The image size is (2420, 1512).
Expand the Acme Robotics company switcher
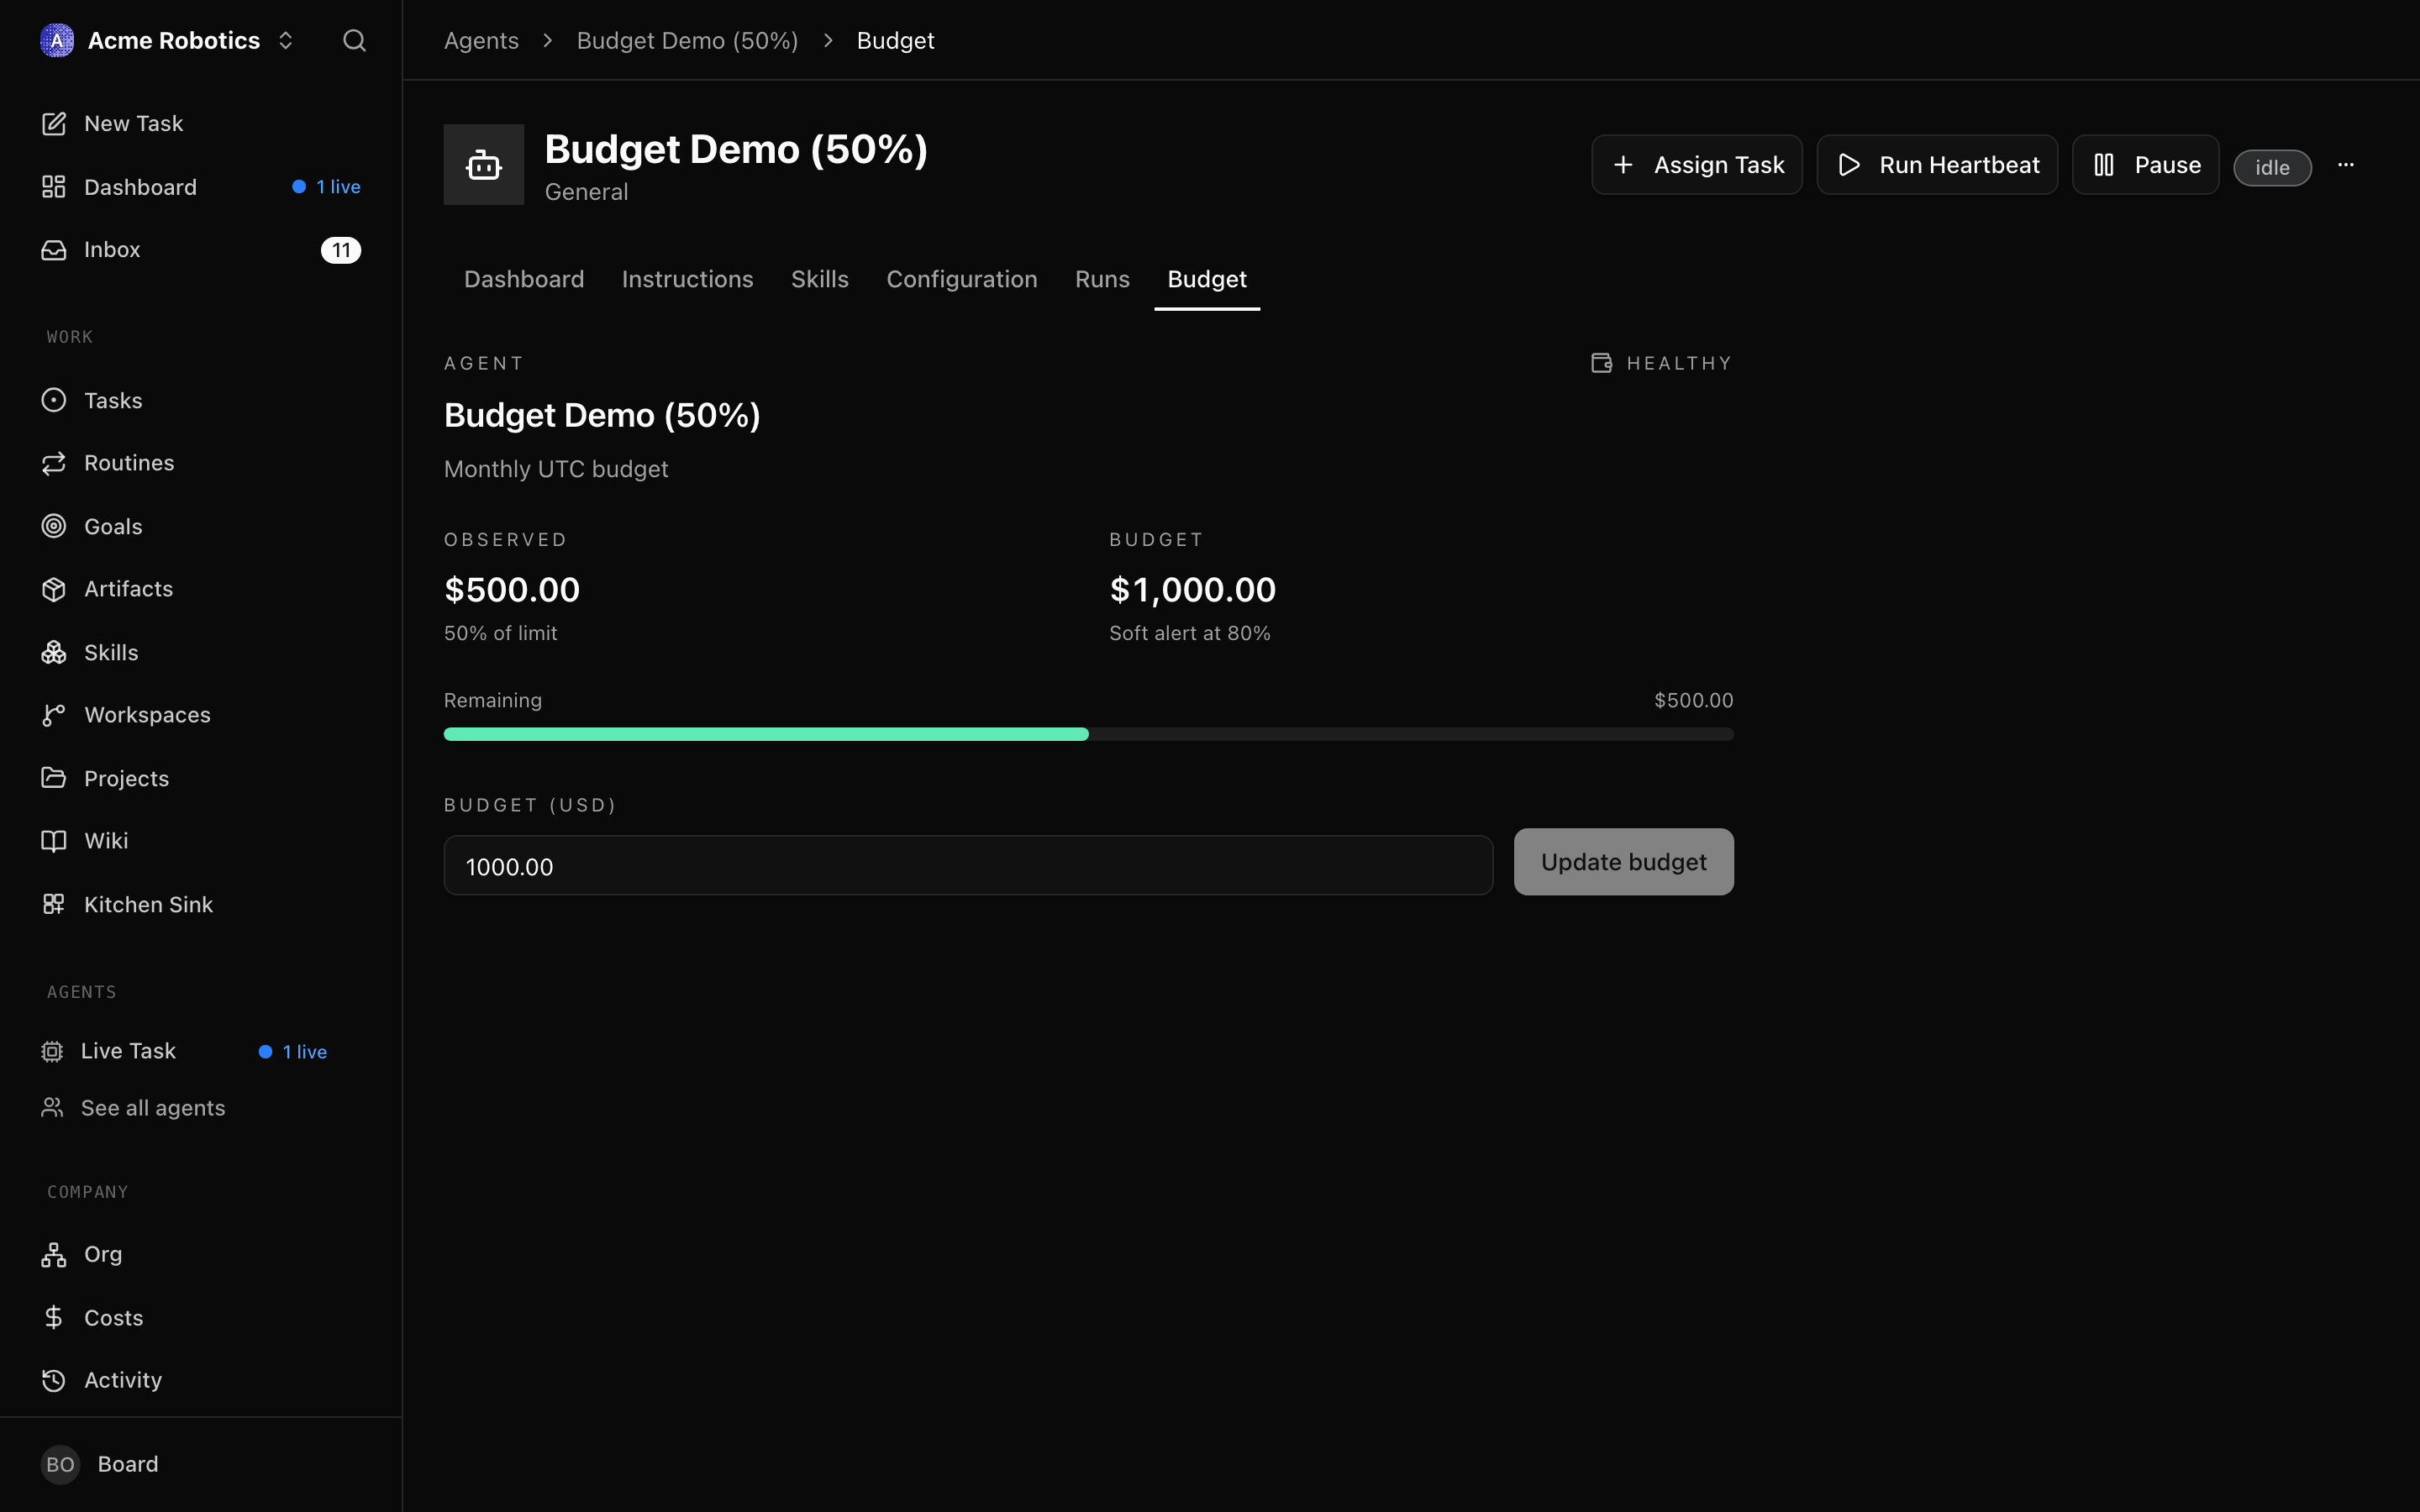coord(286,40)
